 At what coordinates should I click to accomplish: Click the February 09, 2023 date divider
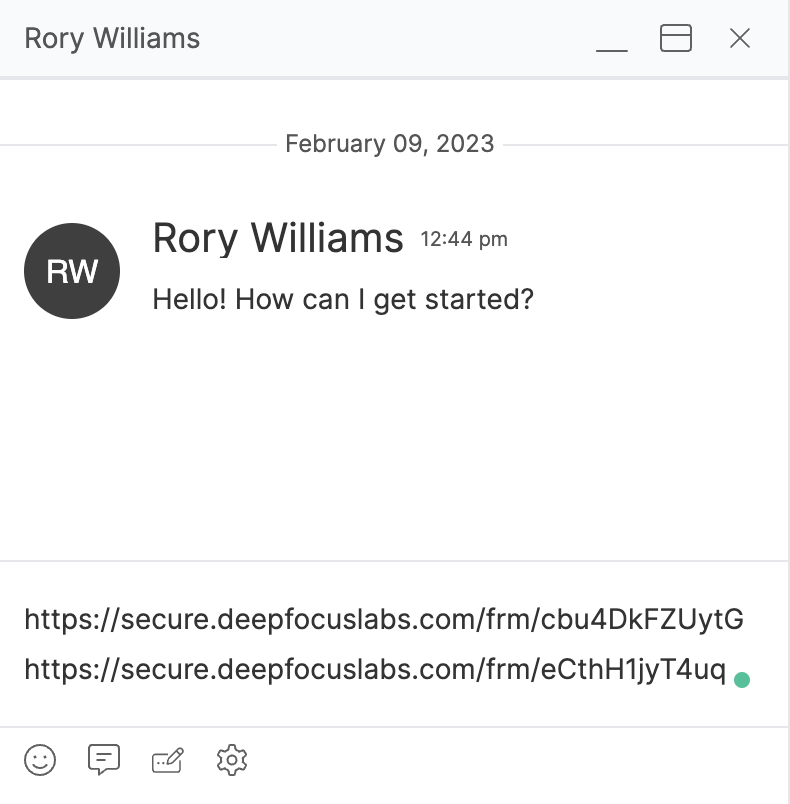[390, 144]
